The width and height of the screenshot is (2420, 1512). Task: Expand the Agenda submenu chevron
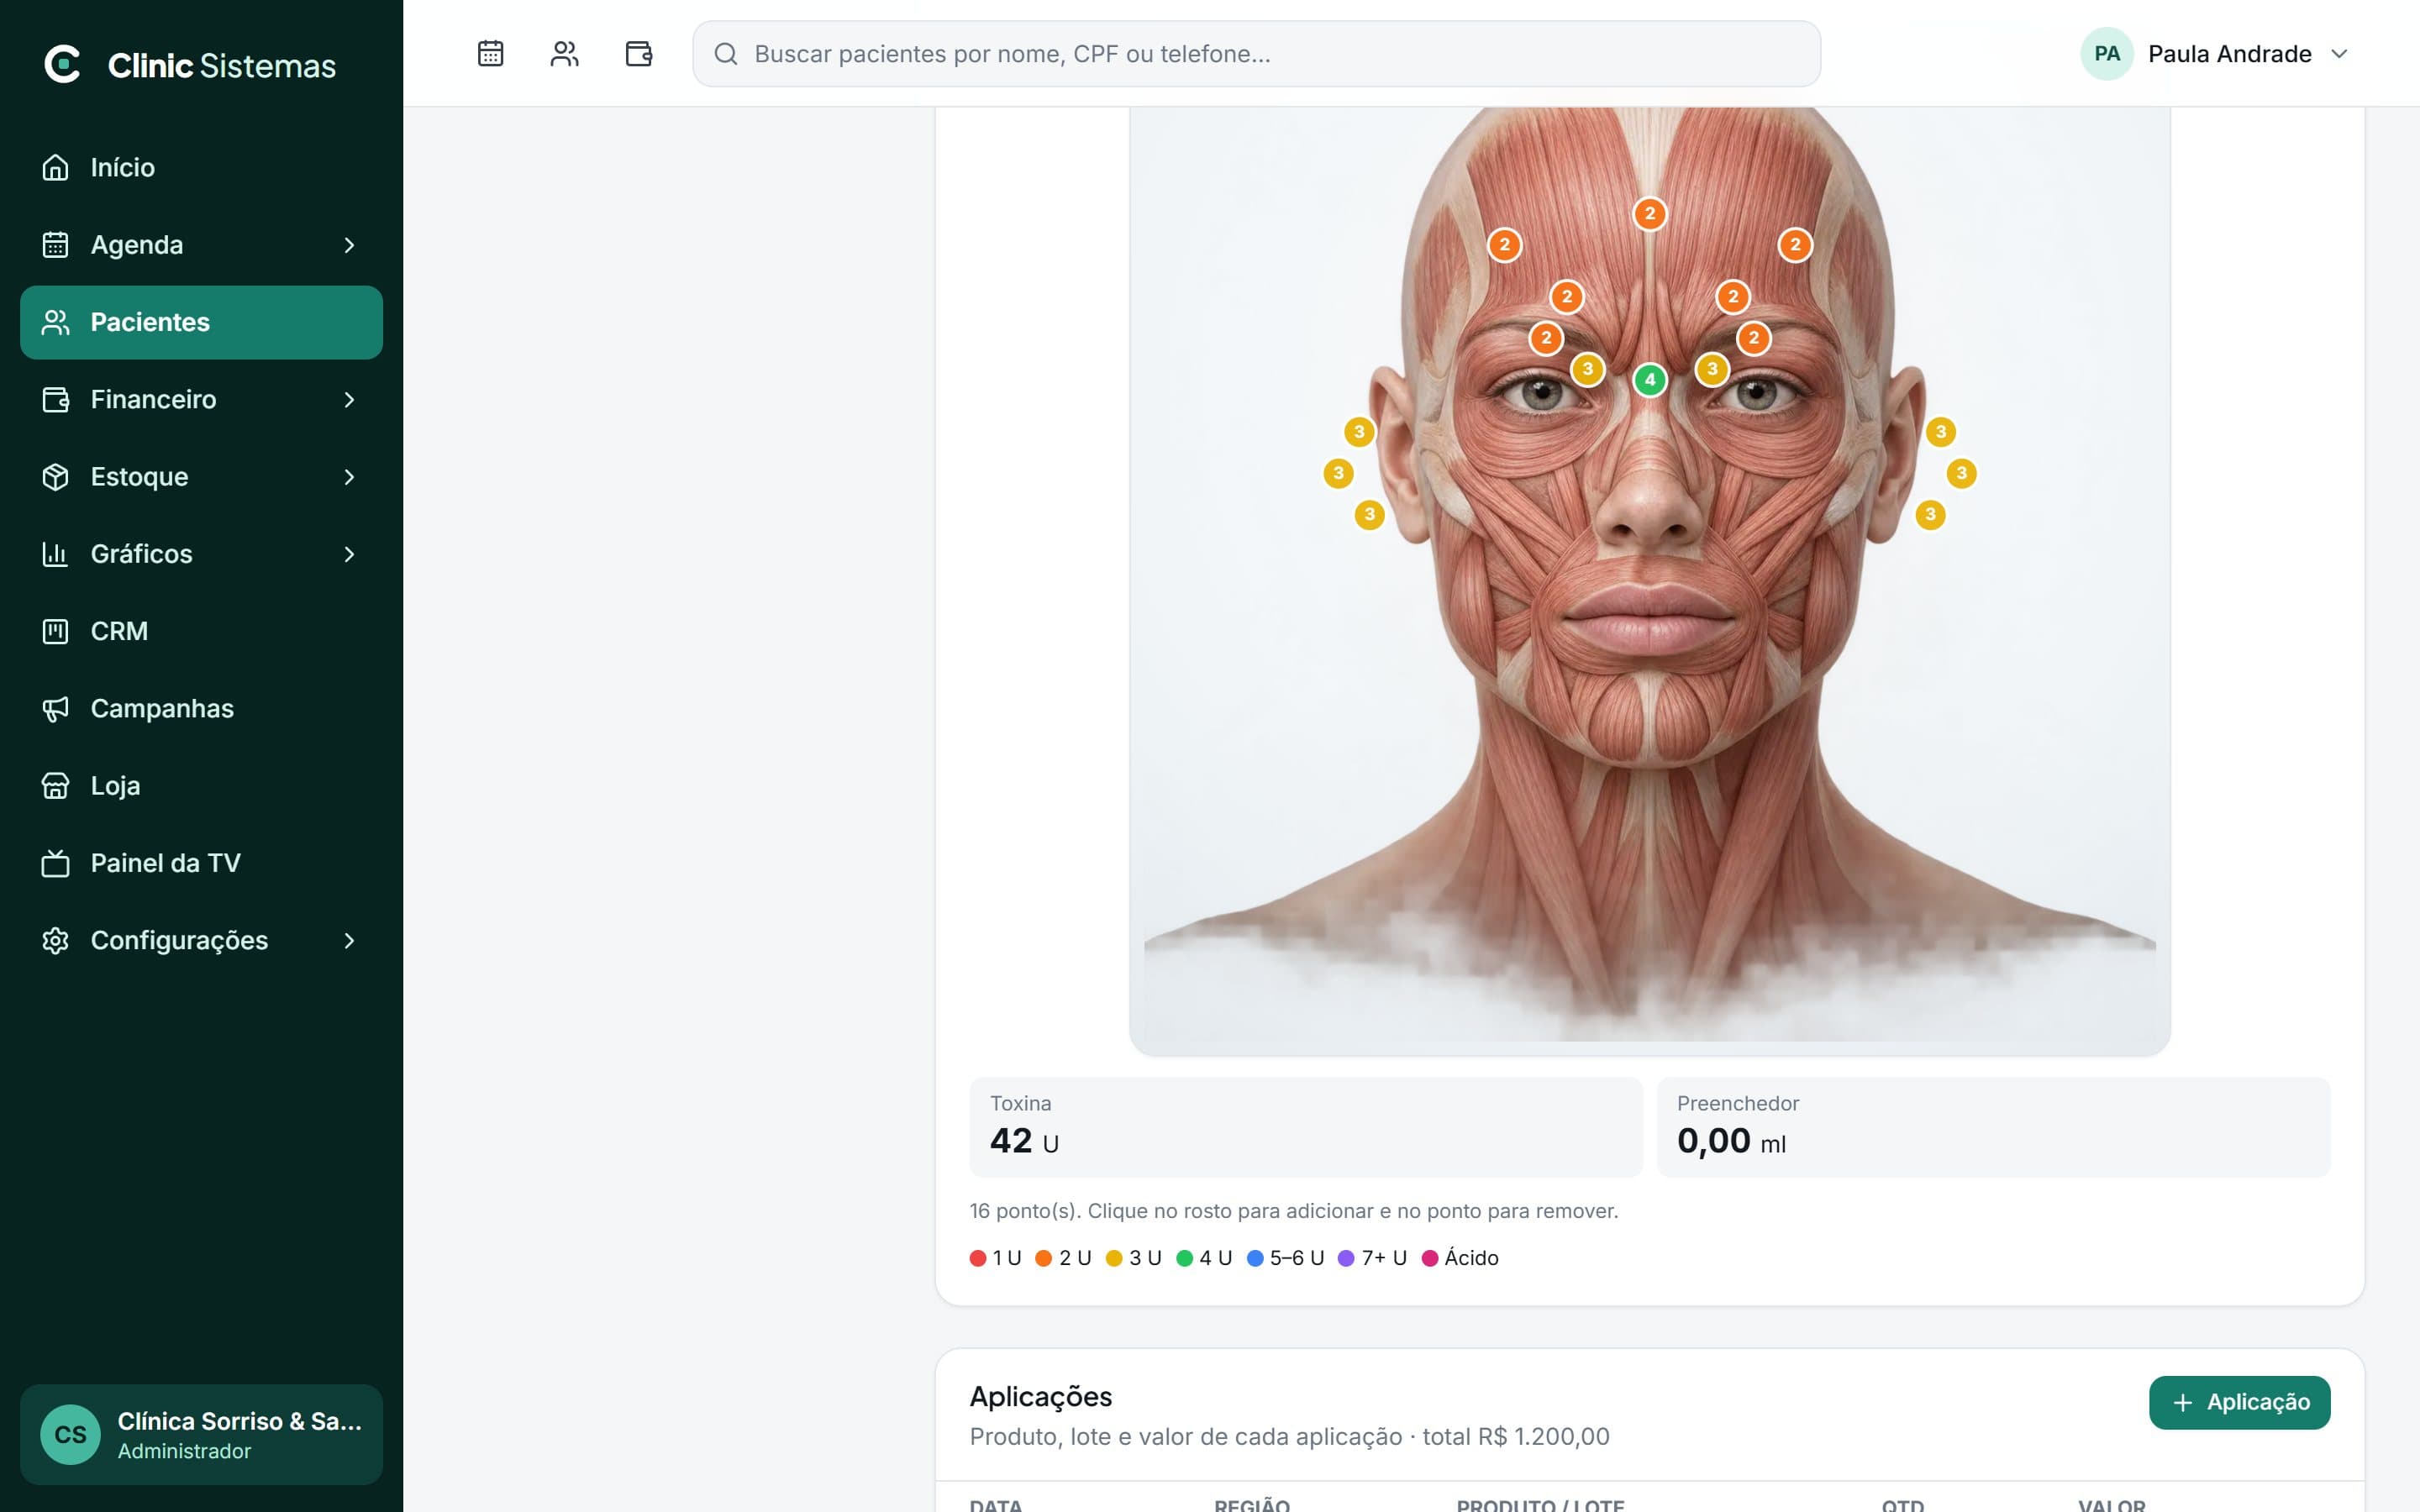(349, 245)
